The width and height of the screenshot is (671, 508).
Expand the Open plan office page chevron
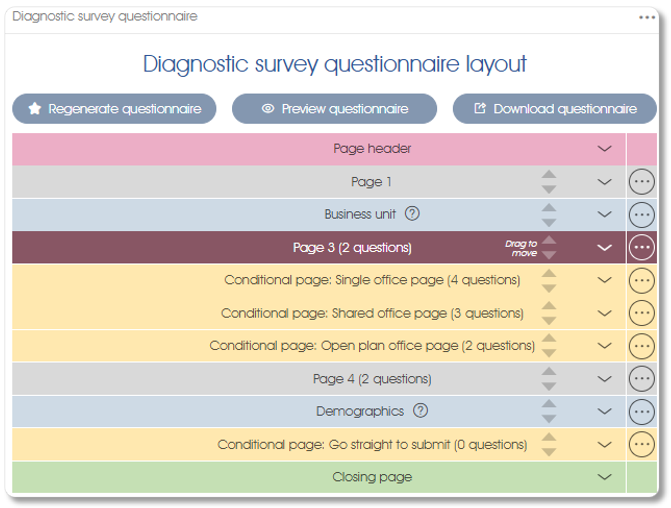[604, 345]
